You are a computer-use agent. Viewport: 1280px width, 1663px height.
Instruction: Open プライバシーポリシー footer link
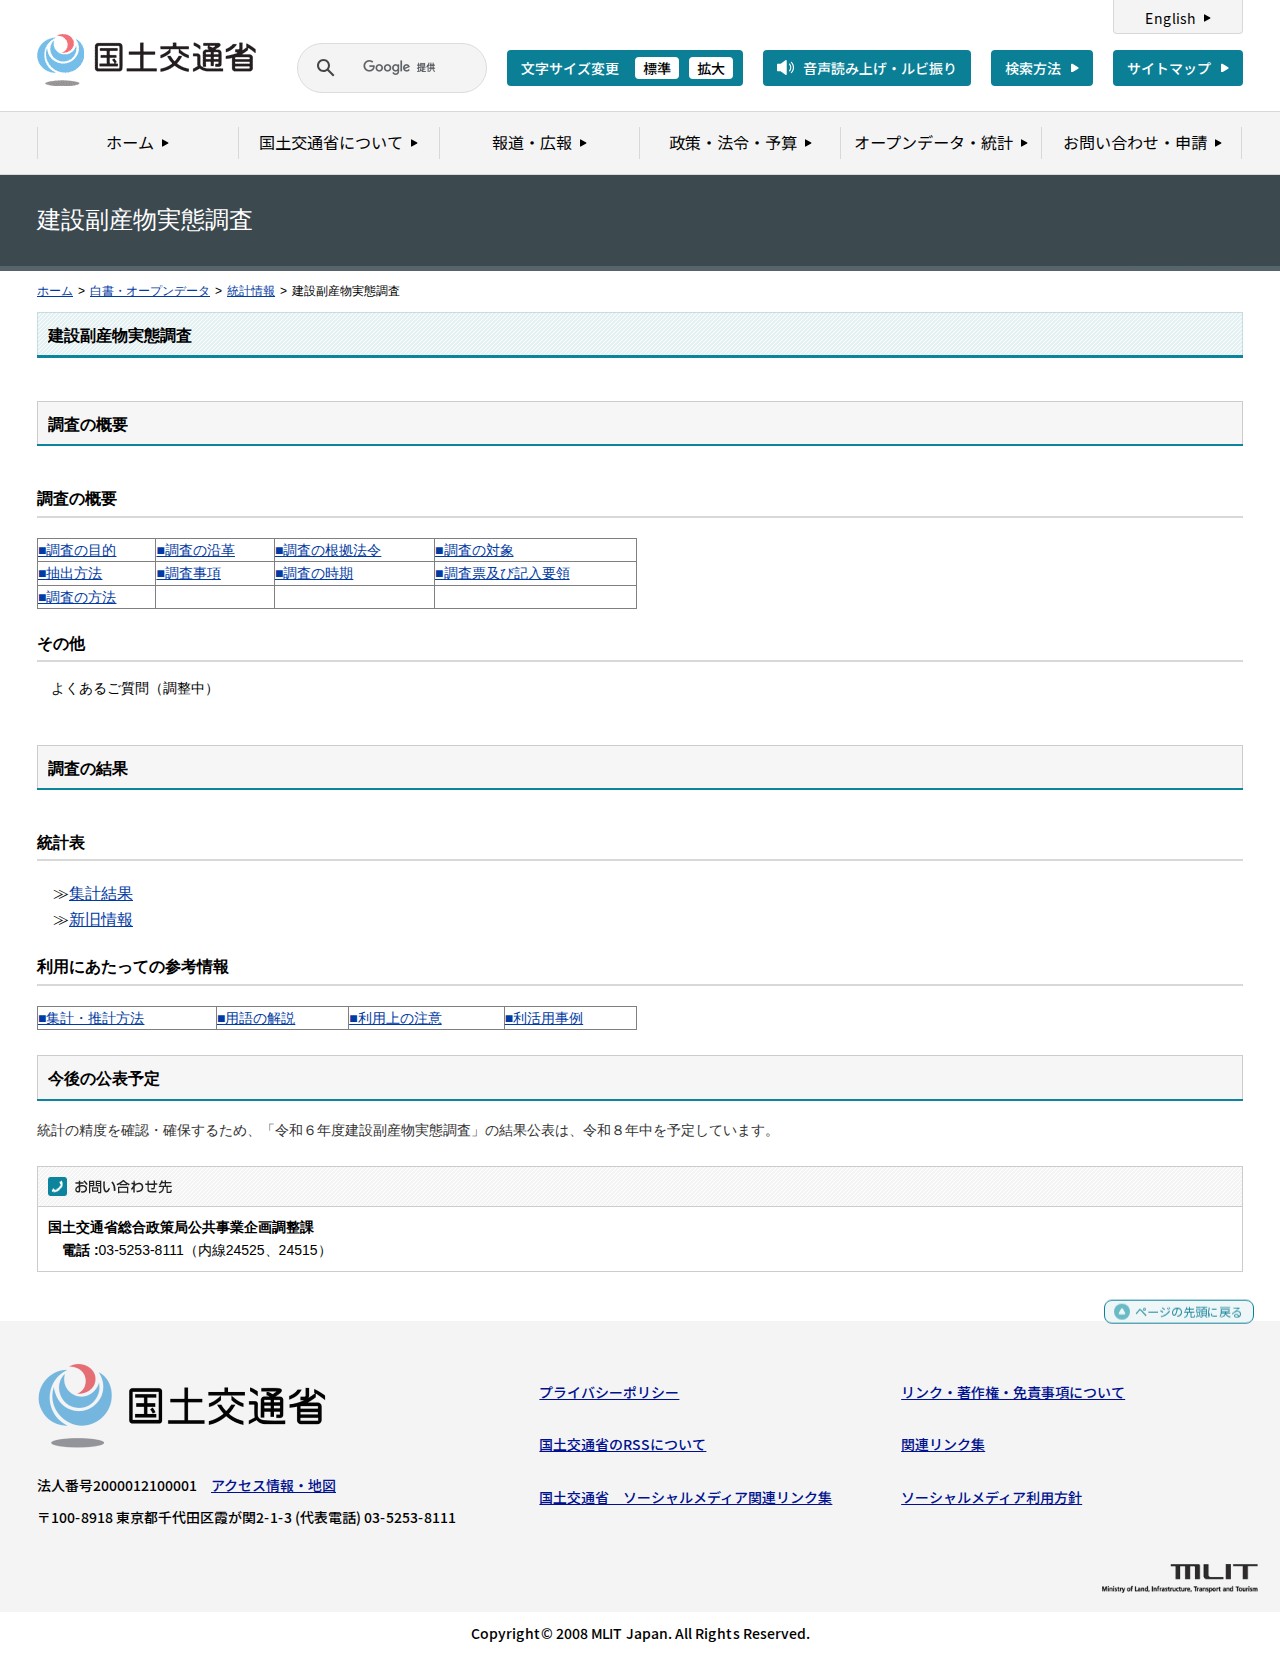pyautogui.click(x=609, y=1393)
